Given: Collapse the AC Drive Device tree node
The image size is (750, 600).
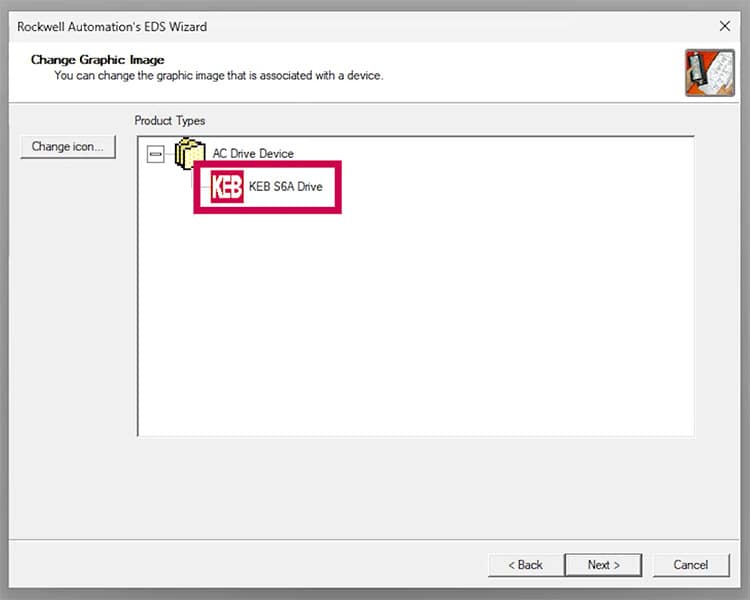Looking at the screenshot, I should (155, 154).
